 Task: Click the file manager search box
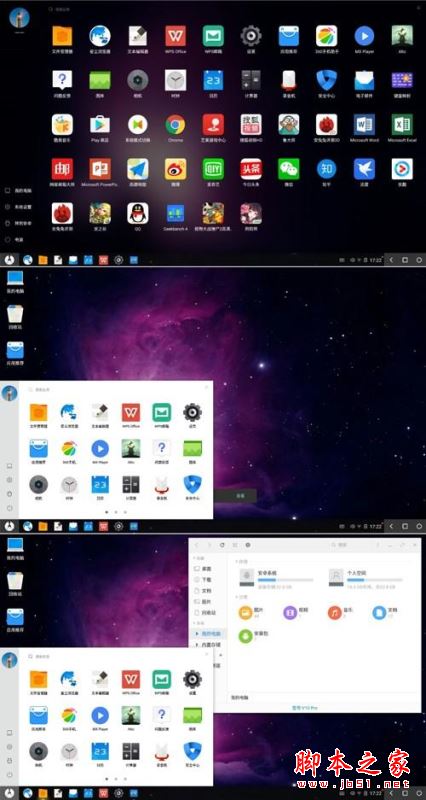point(347,545)
